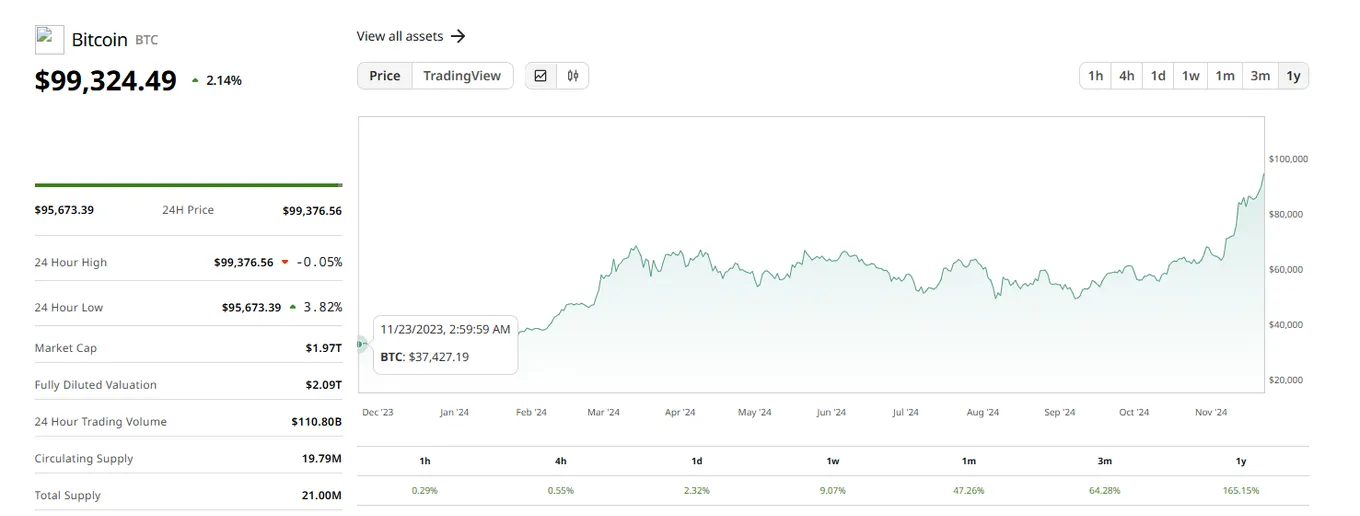Click the $100,000 y-axis label
This screenshot has height=516, width=1360.
(1288, 159)
